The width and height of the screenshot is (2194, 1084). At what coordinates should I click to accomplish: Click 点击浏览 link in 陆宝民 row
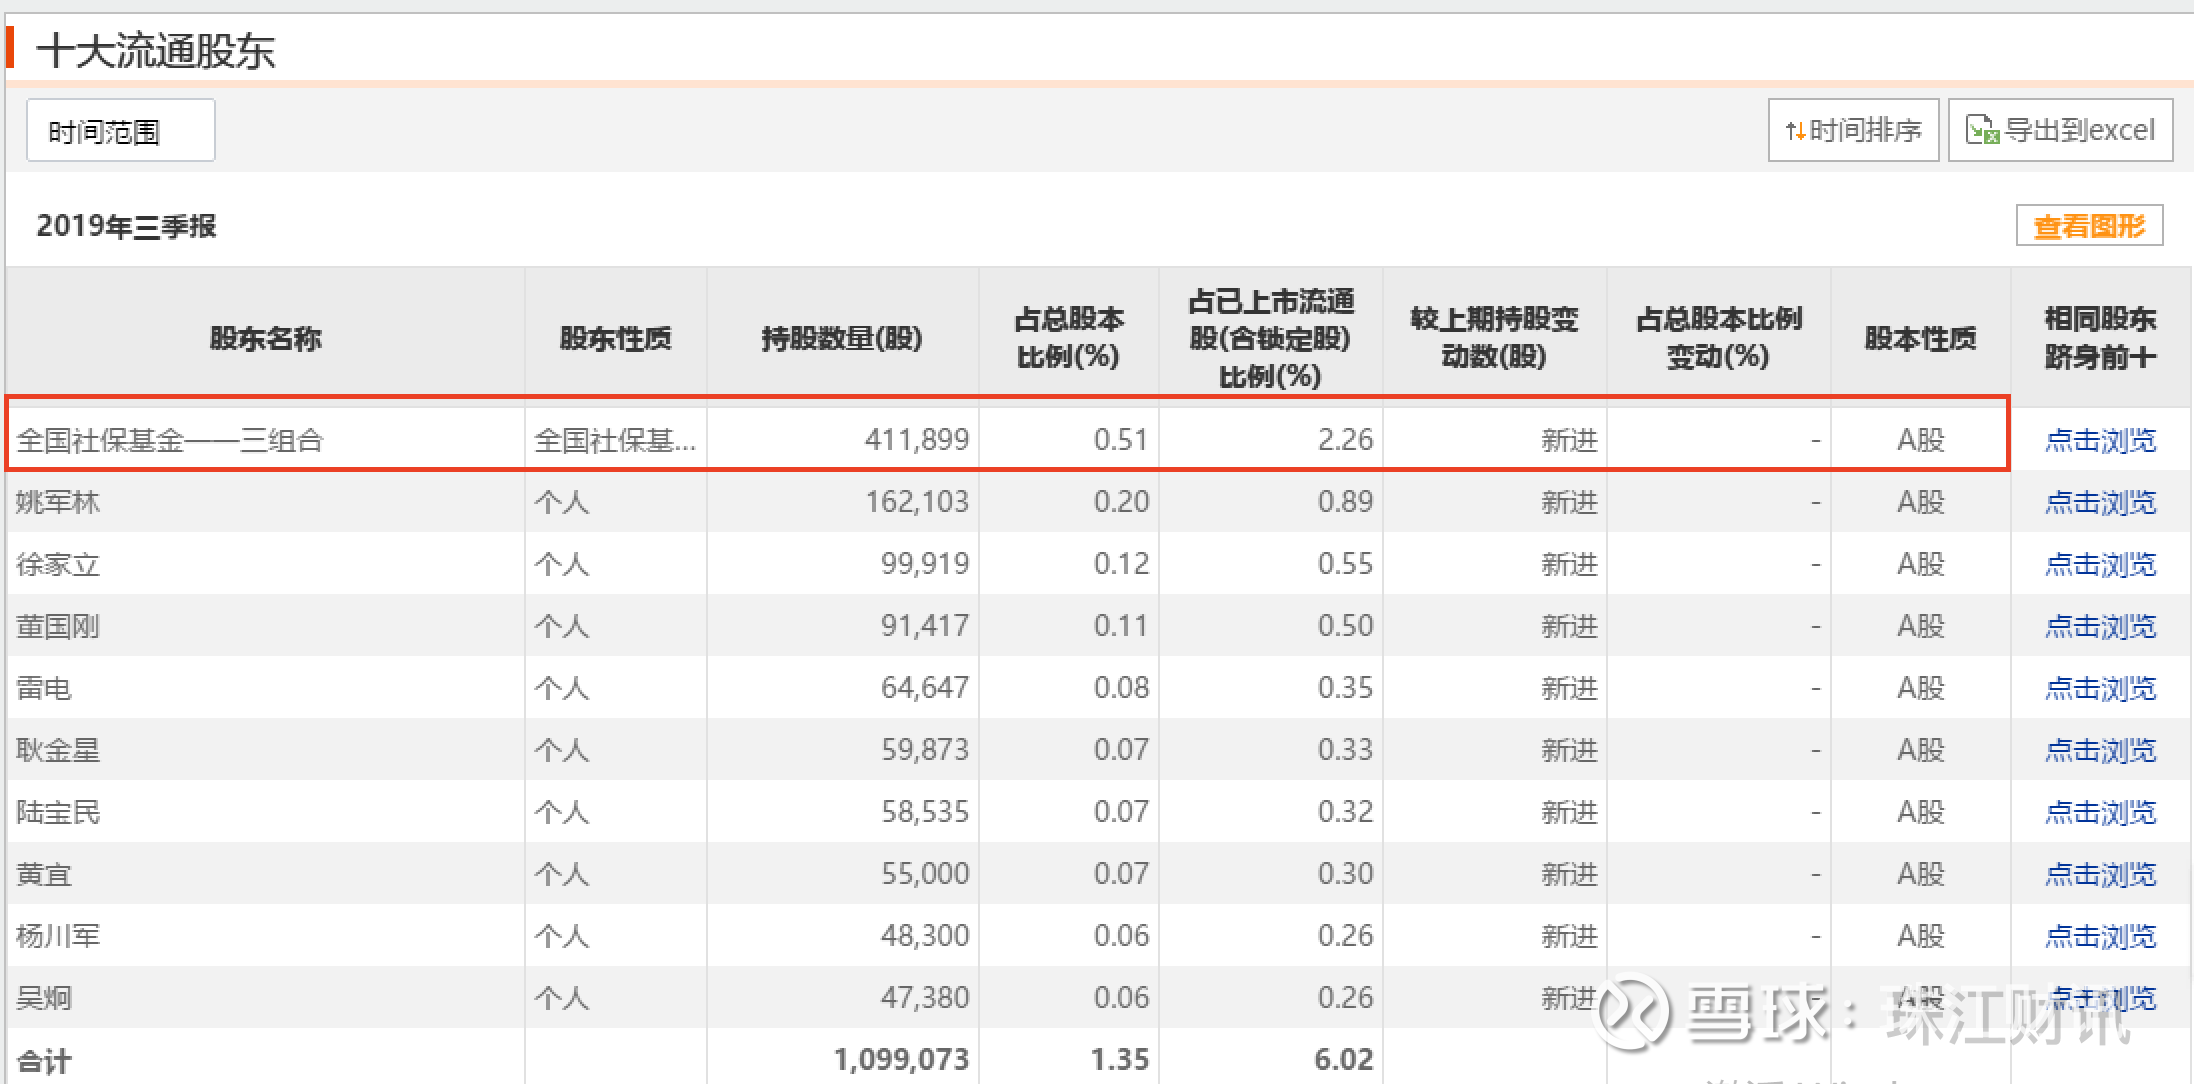point(2100,812)
